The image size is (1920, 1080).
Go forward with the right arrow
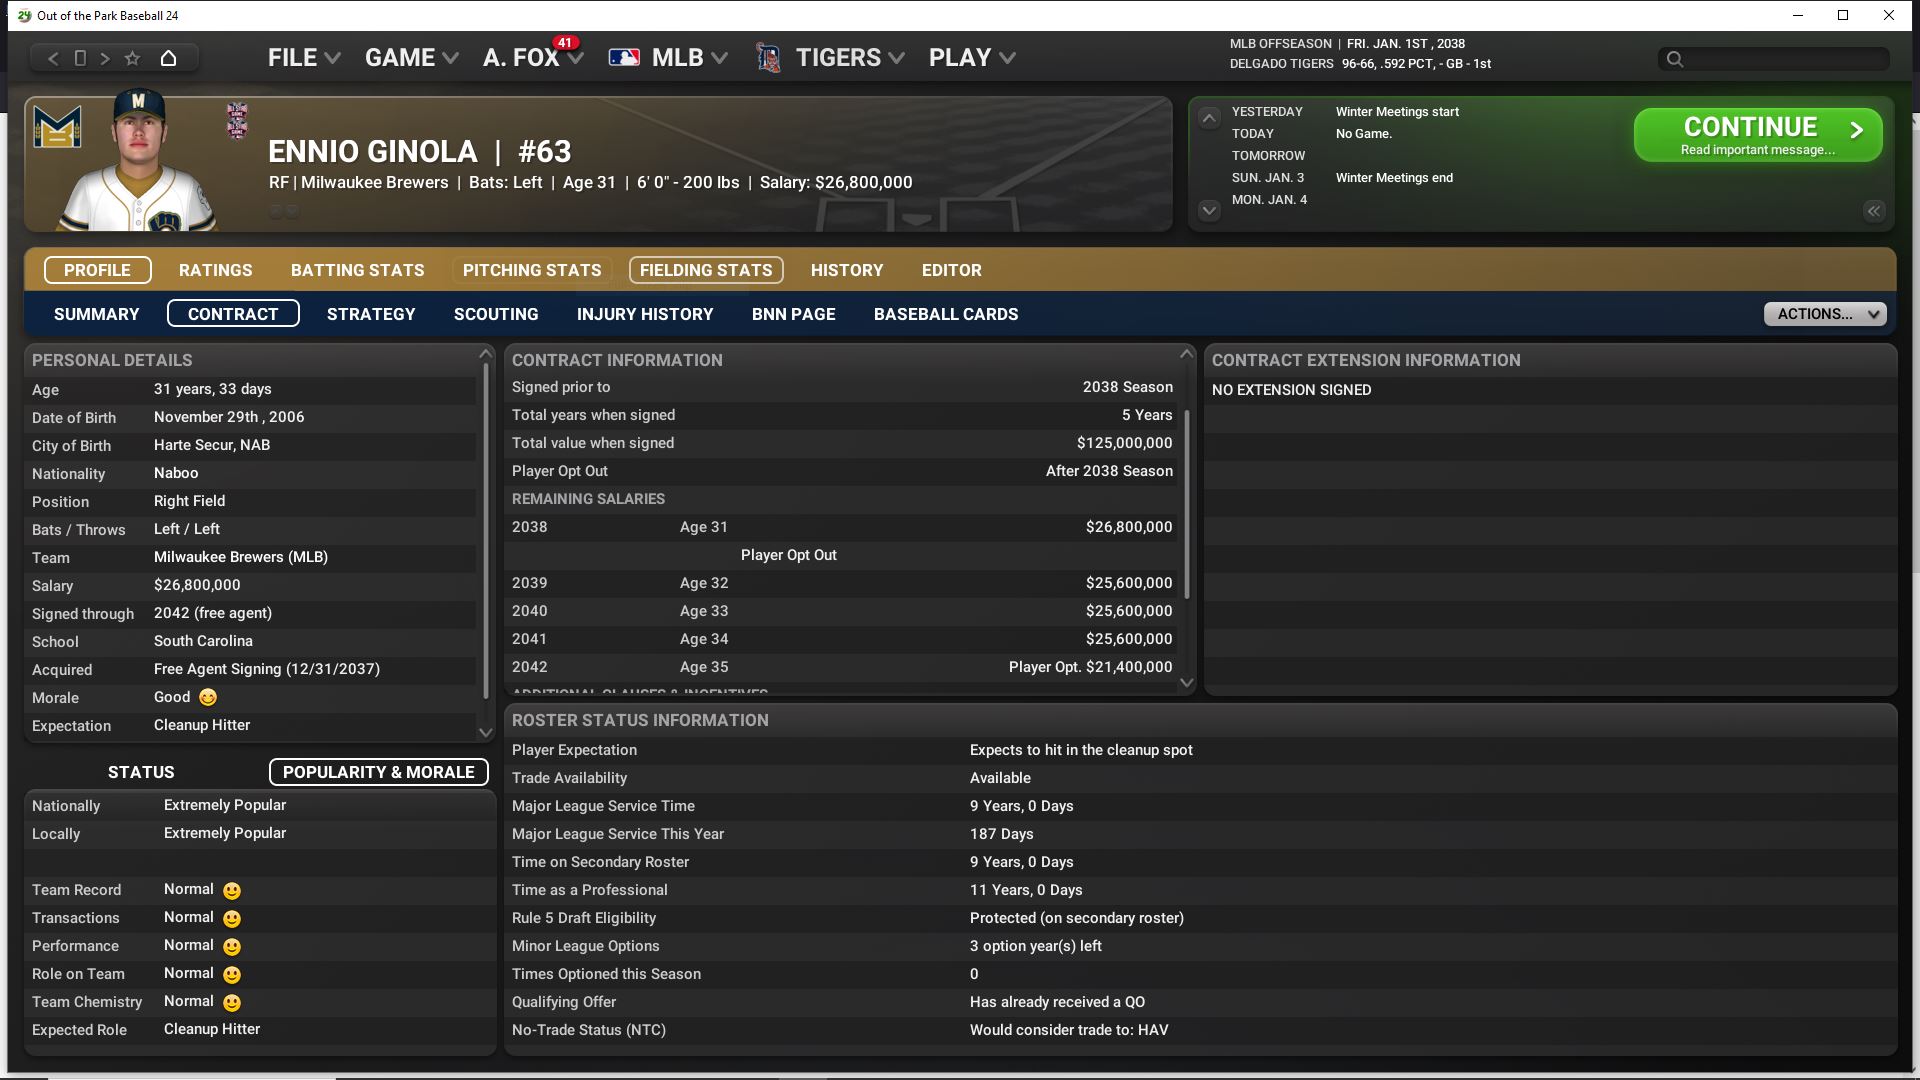pyautogui.click(x=105, y=58)
